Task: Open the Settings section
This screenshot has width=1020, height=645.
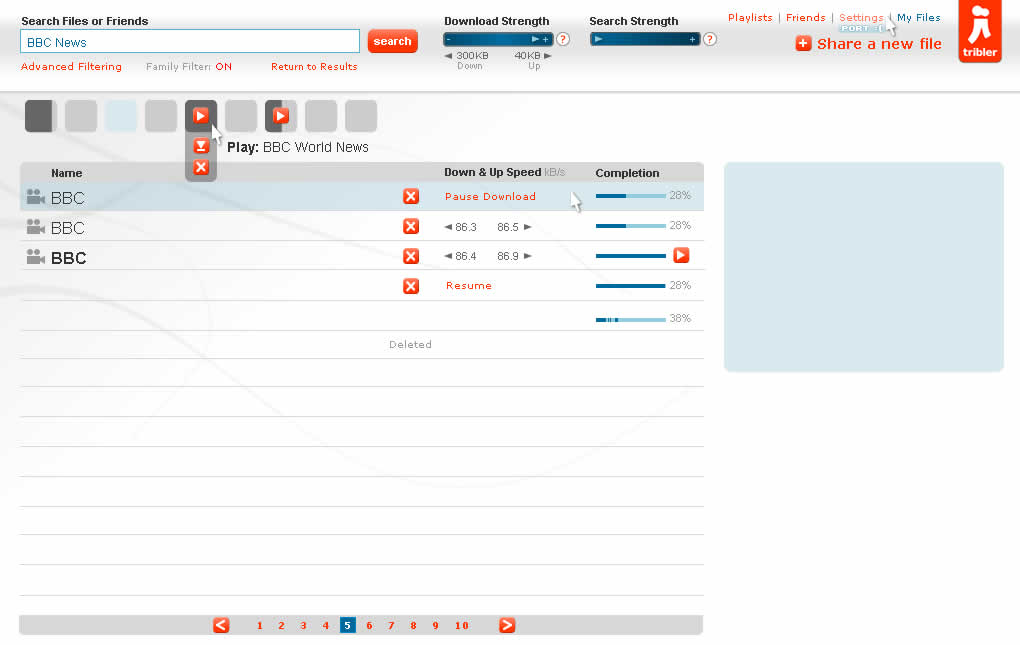Action: 861,18
